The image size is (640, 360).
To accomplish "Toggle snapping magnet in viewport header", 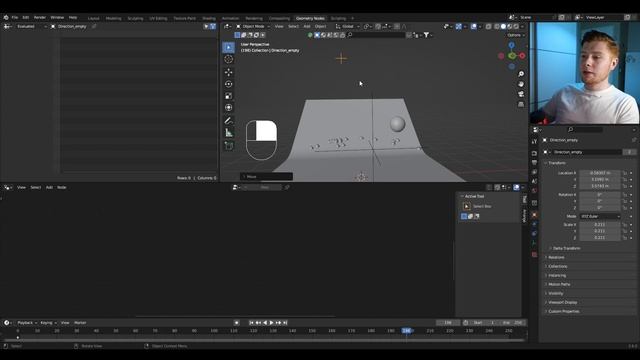I will (378, 27).
